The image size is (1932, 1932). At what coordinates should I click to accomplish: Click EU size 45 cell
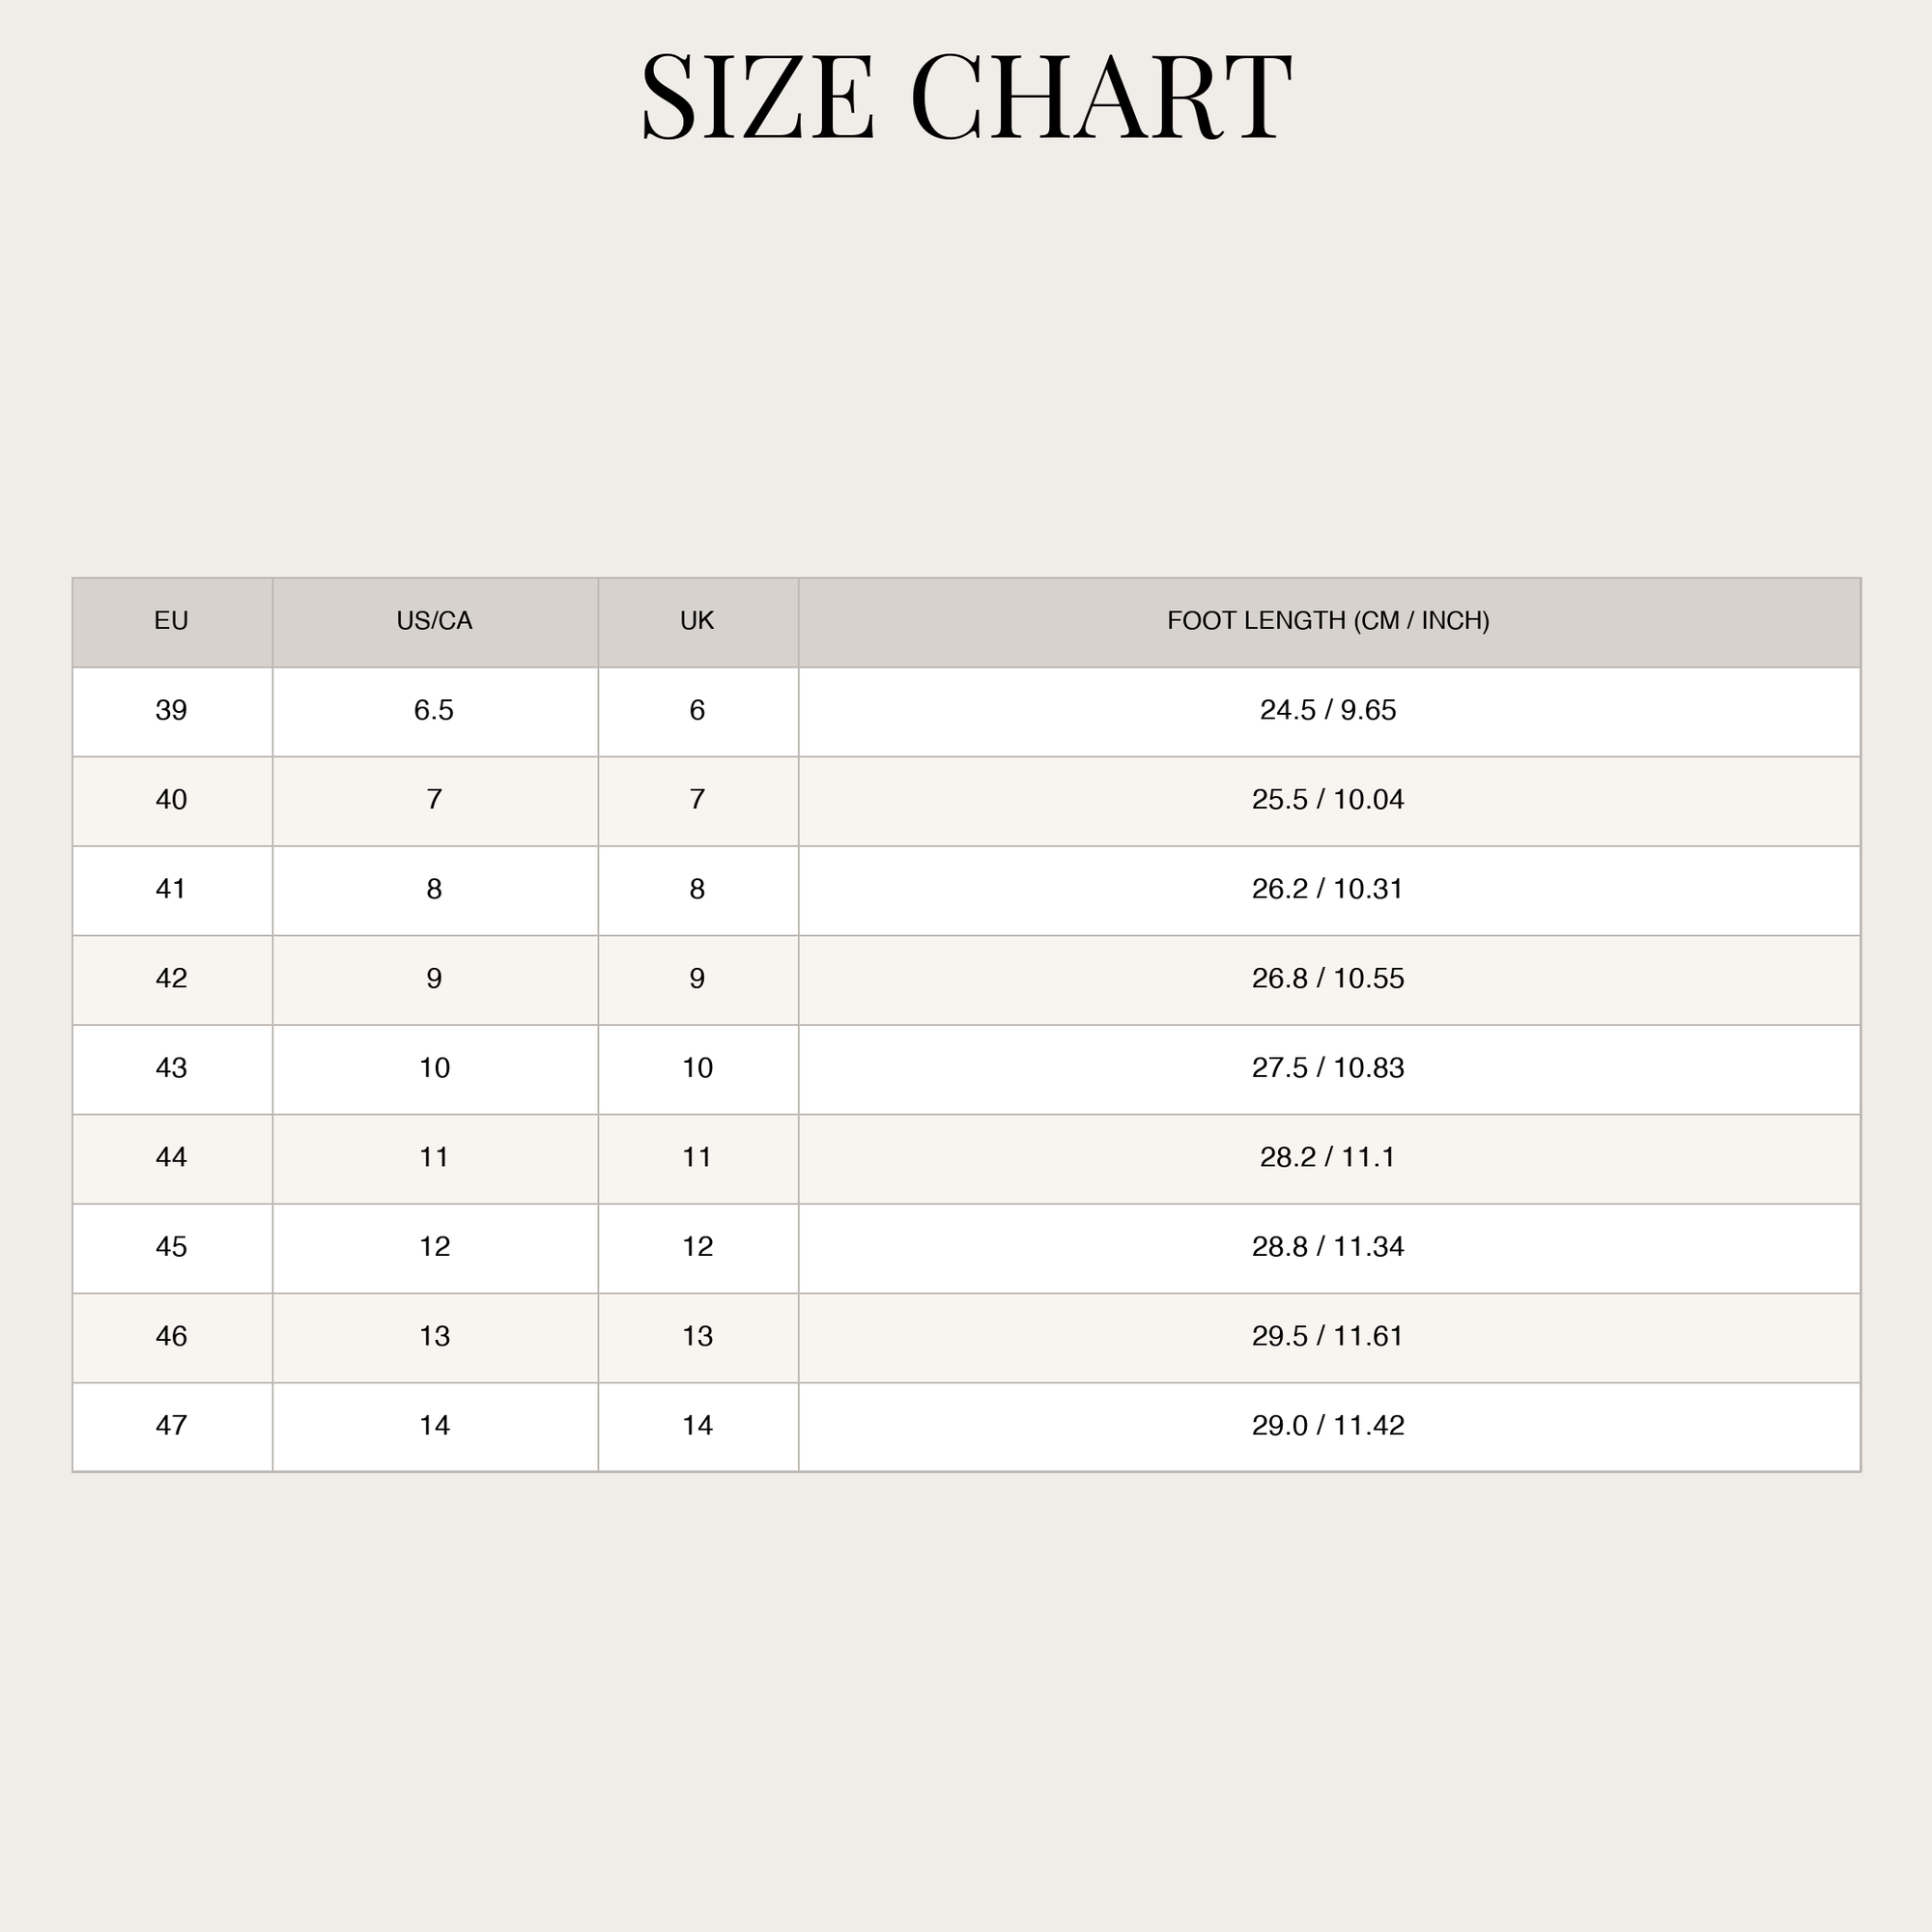pos(172,1248)
